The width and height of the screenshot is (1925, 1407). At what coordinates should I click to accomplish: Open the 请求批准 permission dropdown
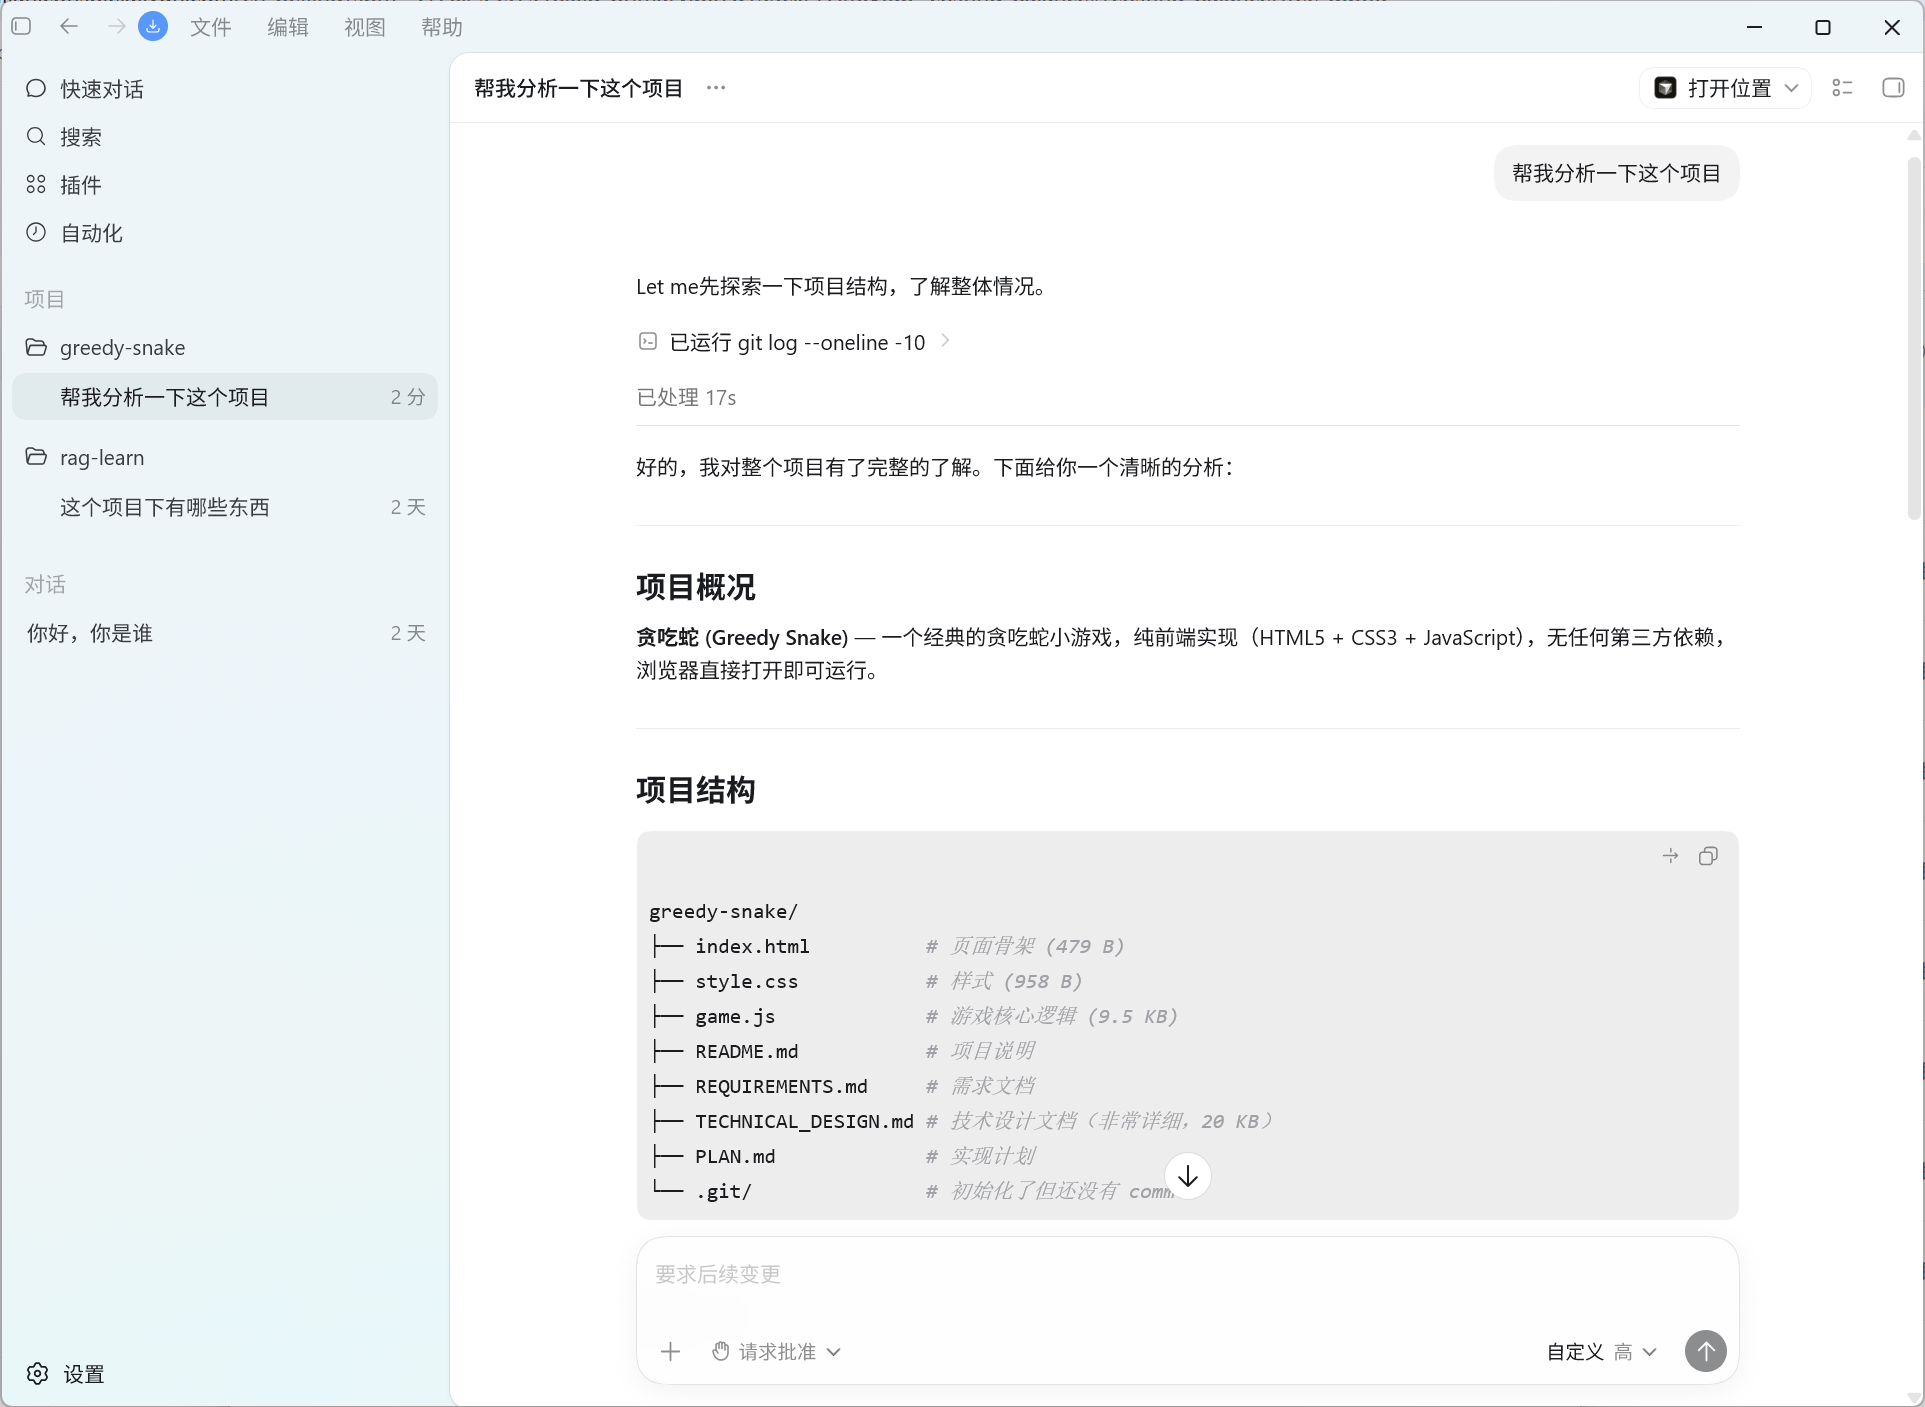pos(777,1351)
